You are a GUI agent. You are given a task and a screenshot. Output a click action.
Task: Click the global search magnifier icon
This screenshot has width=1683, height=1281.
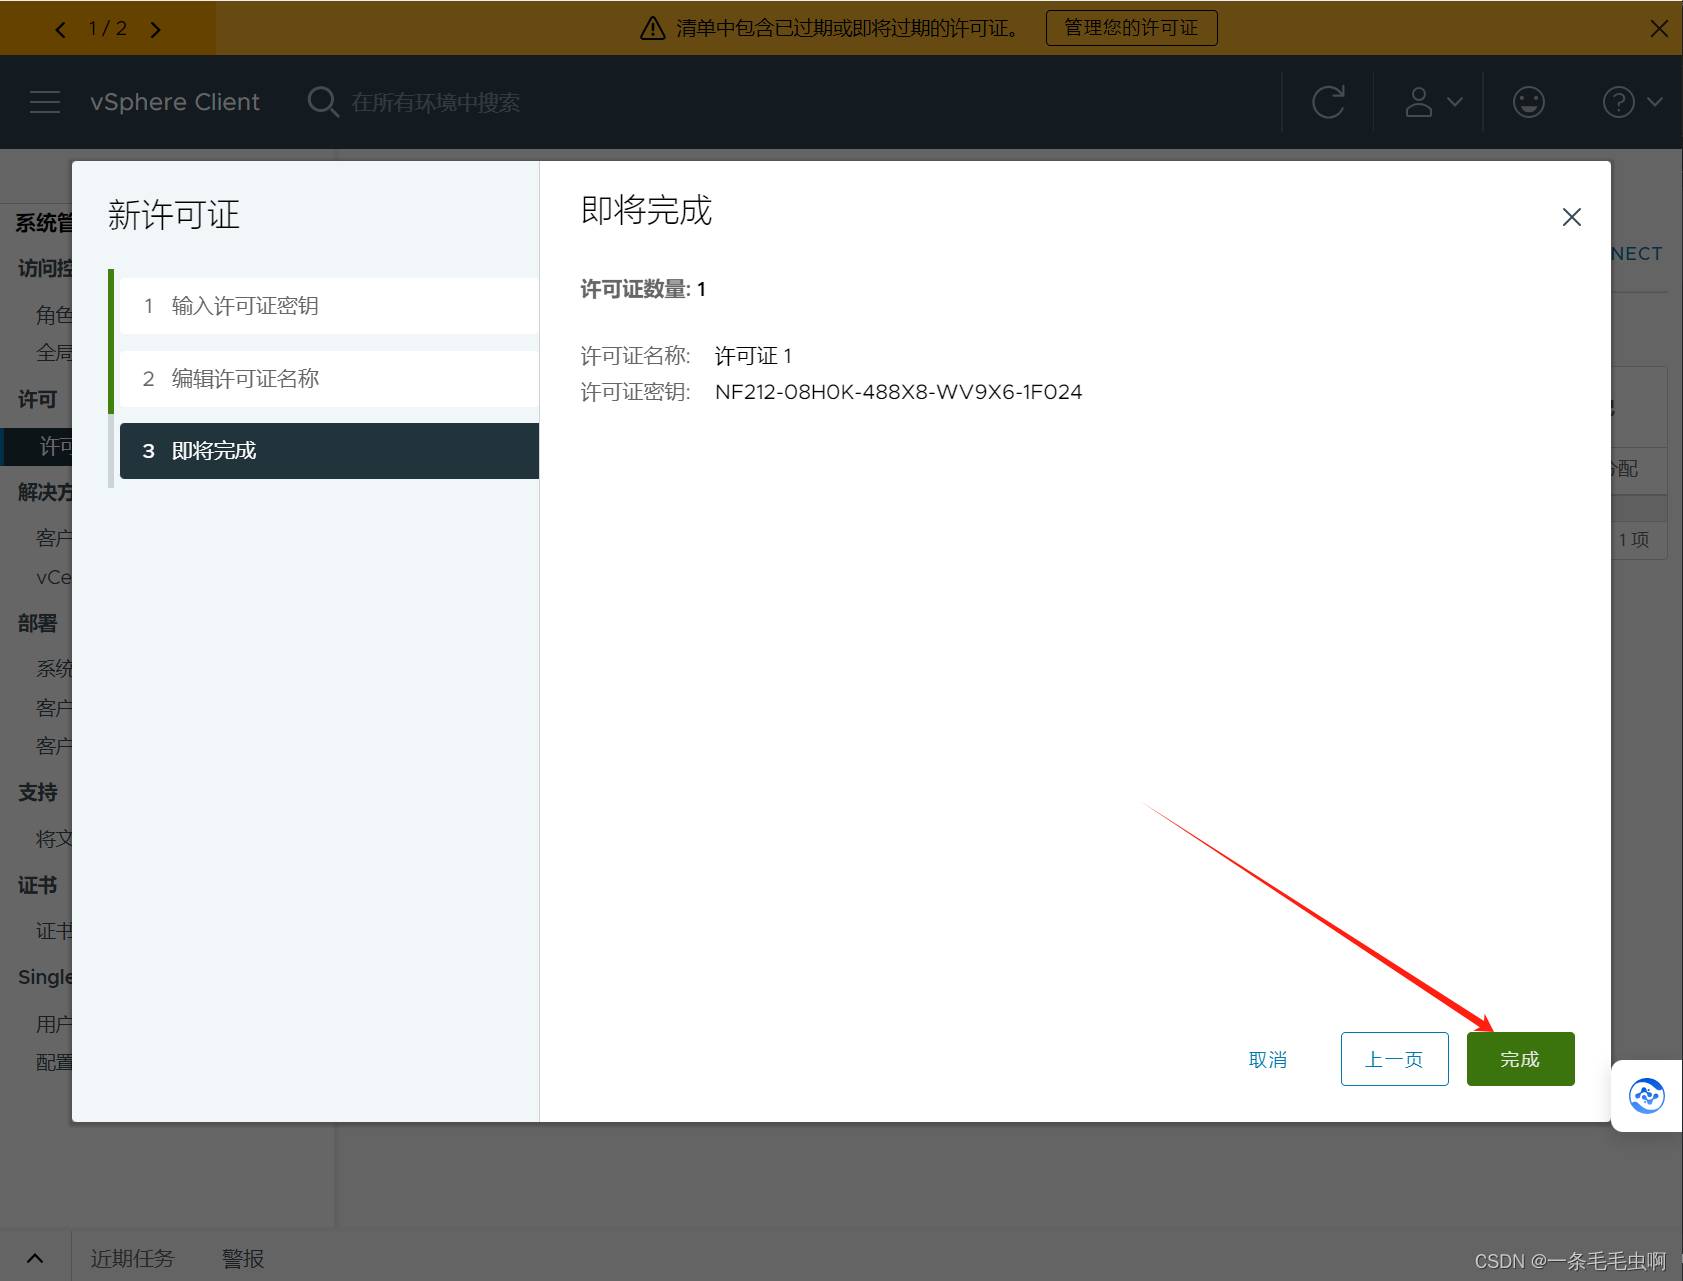click(322, 102)
